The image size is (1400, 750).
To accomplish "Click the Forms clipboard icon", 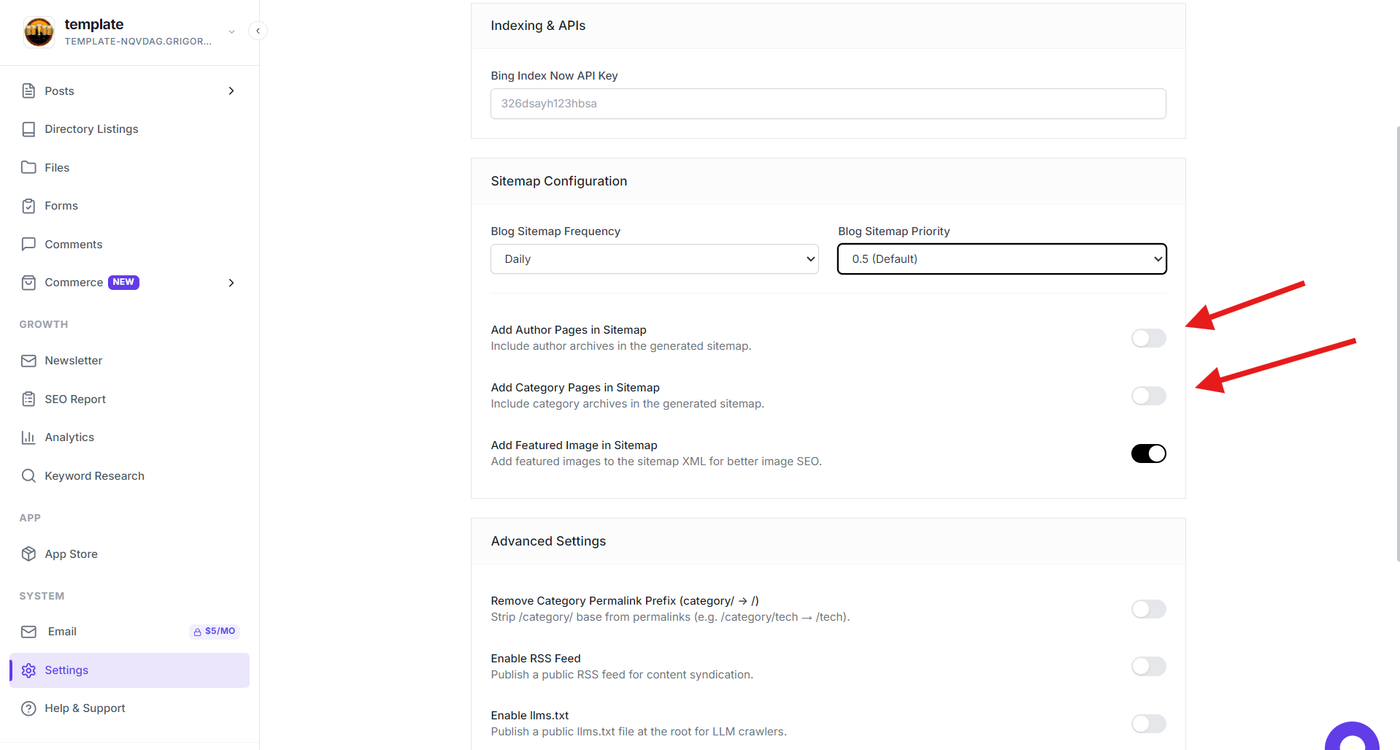I will point(28,206).
